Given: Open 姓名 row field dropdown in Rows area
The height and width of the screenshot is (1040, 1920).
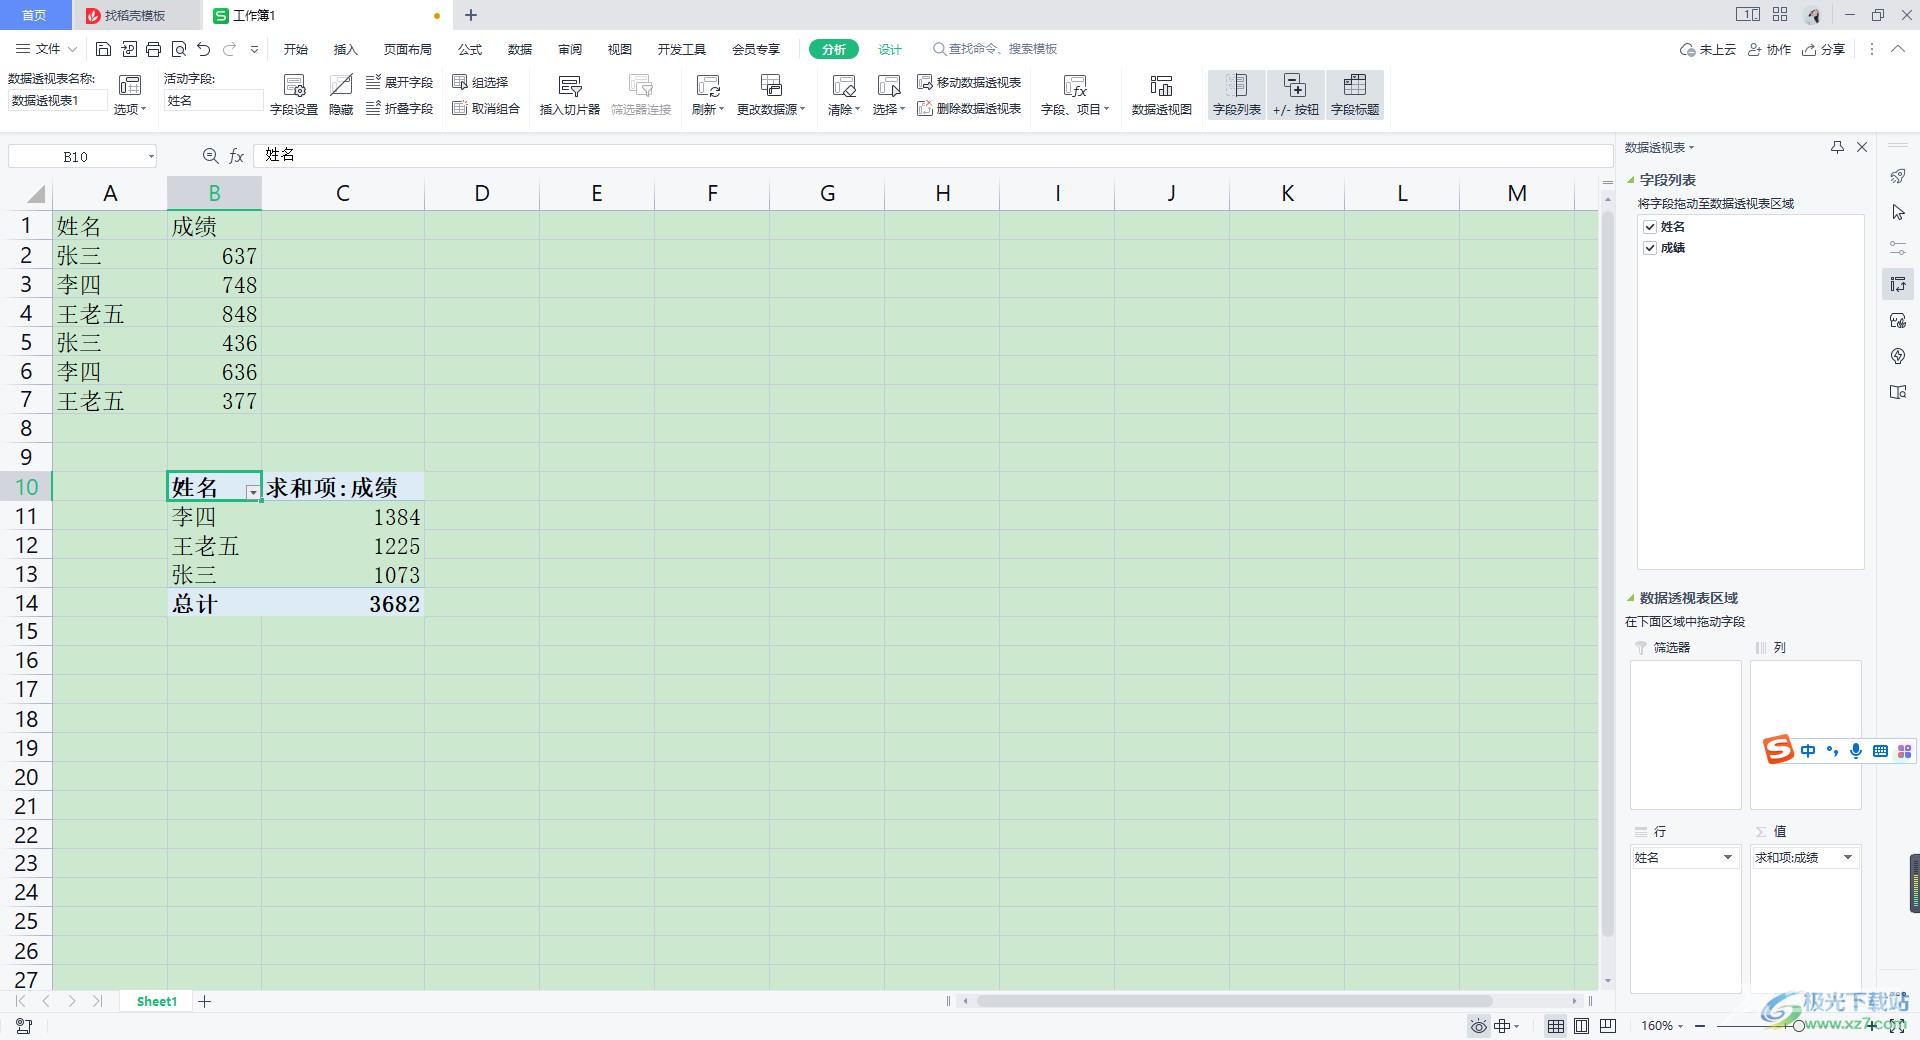Looking at the screenshot, I should 1727,858.
